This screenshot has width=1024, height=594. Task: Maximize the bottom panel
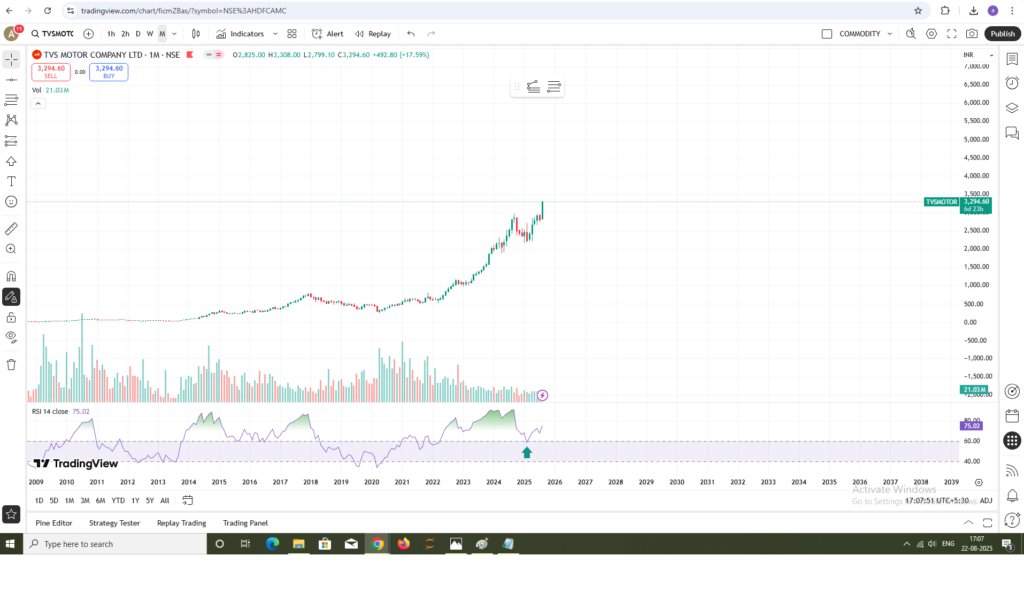click(x=987, y=523)
